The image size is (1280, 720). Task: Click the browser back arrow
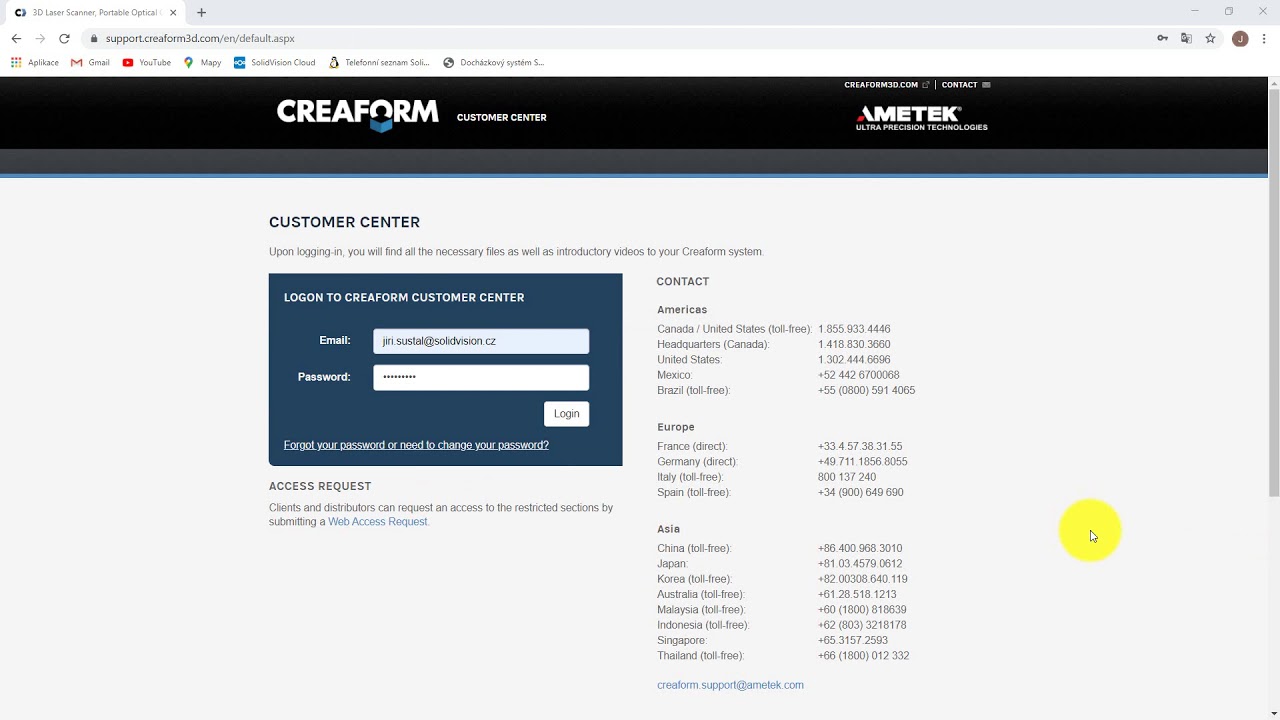(16, 38)
